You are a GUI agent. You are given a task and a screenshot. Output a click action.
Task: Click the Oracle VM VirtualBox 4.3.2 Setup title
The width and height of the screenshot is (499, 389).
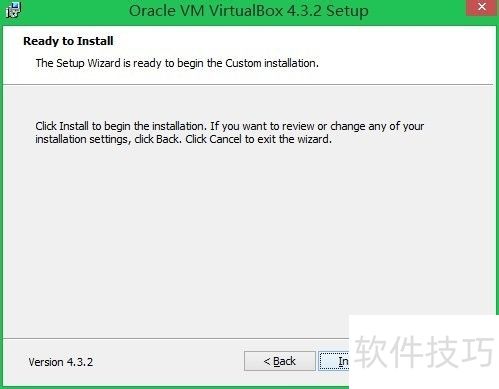249,11
